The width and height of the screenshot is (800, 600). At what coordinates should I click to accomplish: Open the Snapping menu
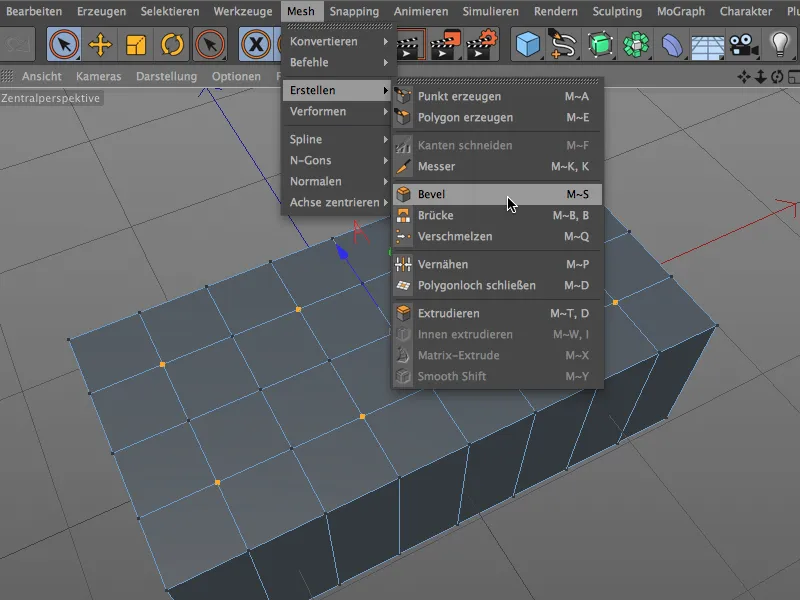356,11
